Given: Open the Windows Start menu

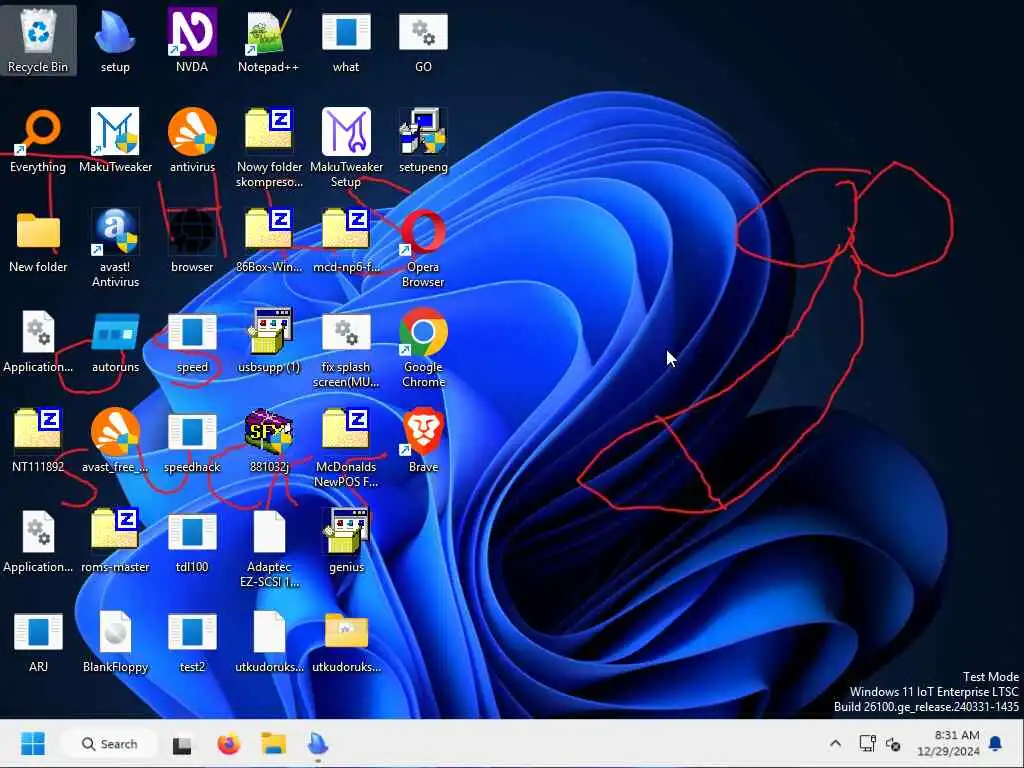Looking at the screenshot, I should pos(33,744).
